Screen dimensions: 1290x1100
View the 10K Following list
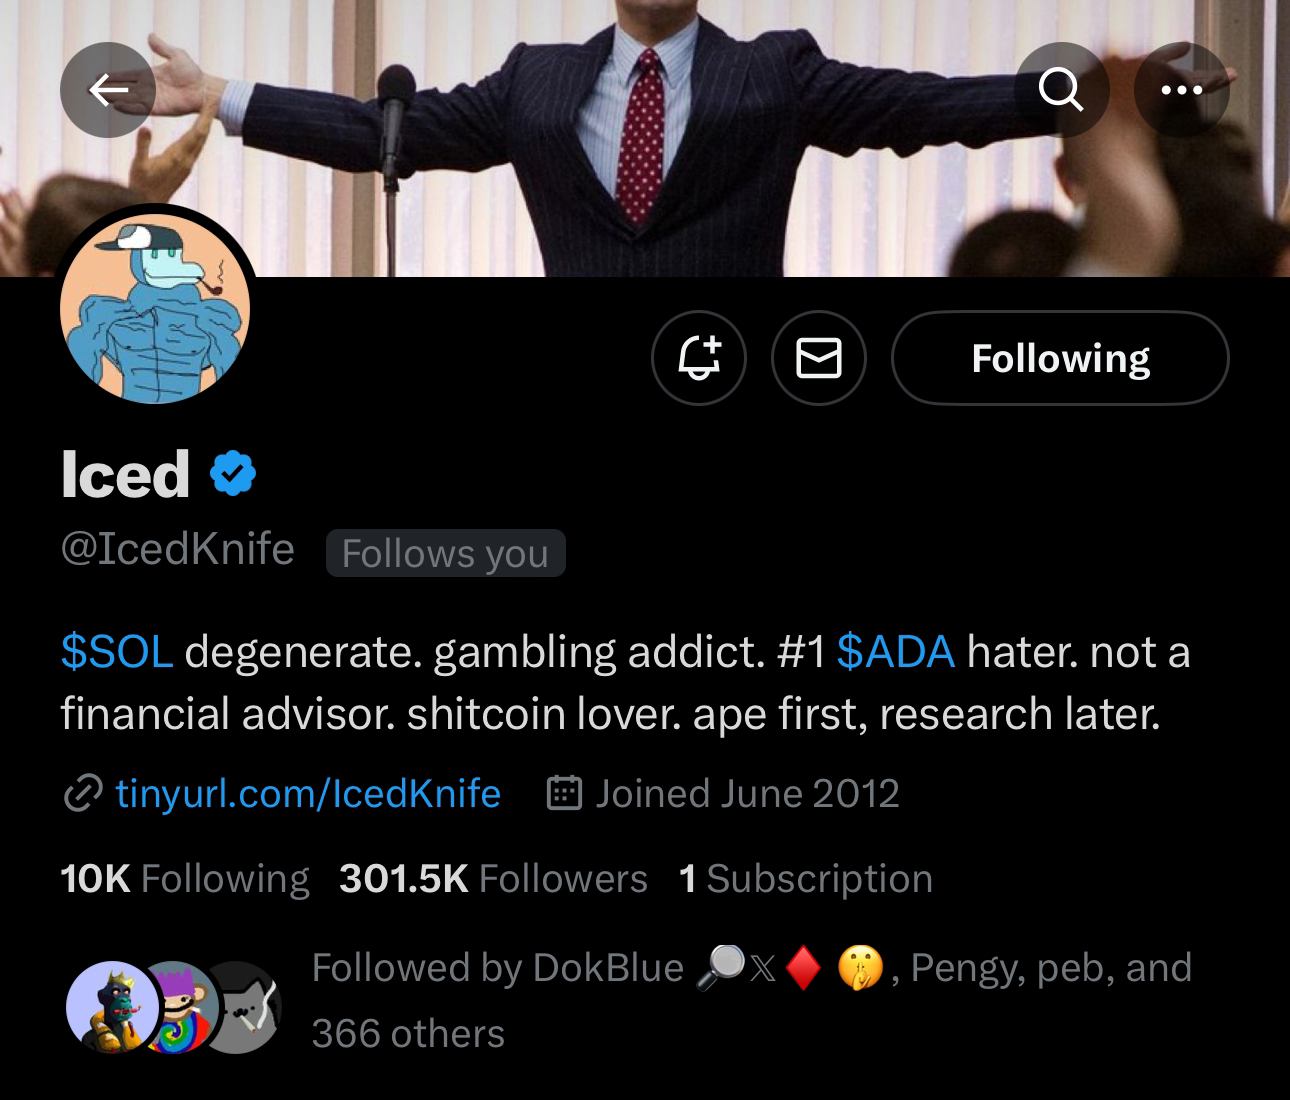tap(185, 879)
